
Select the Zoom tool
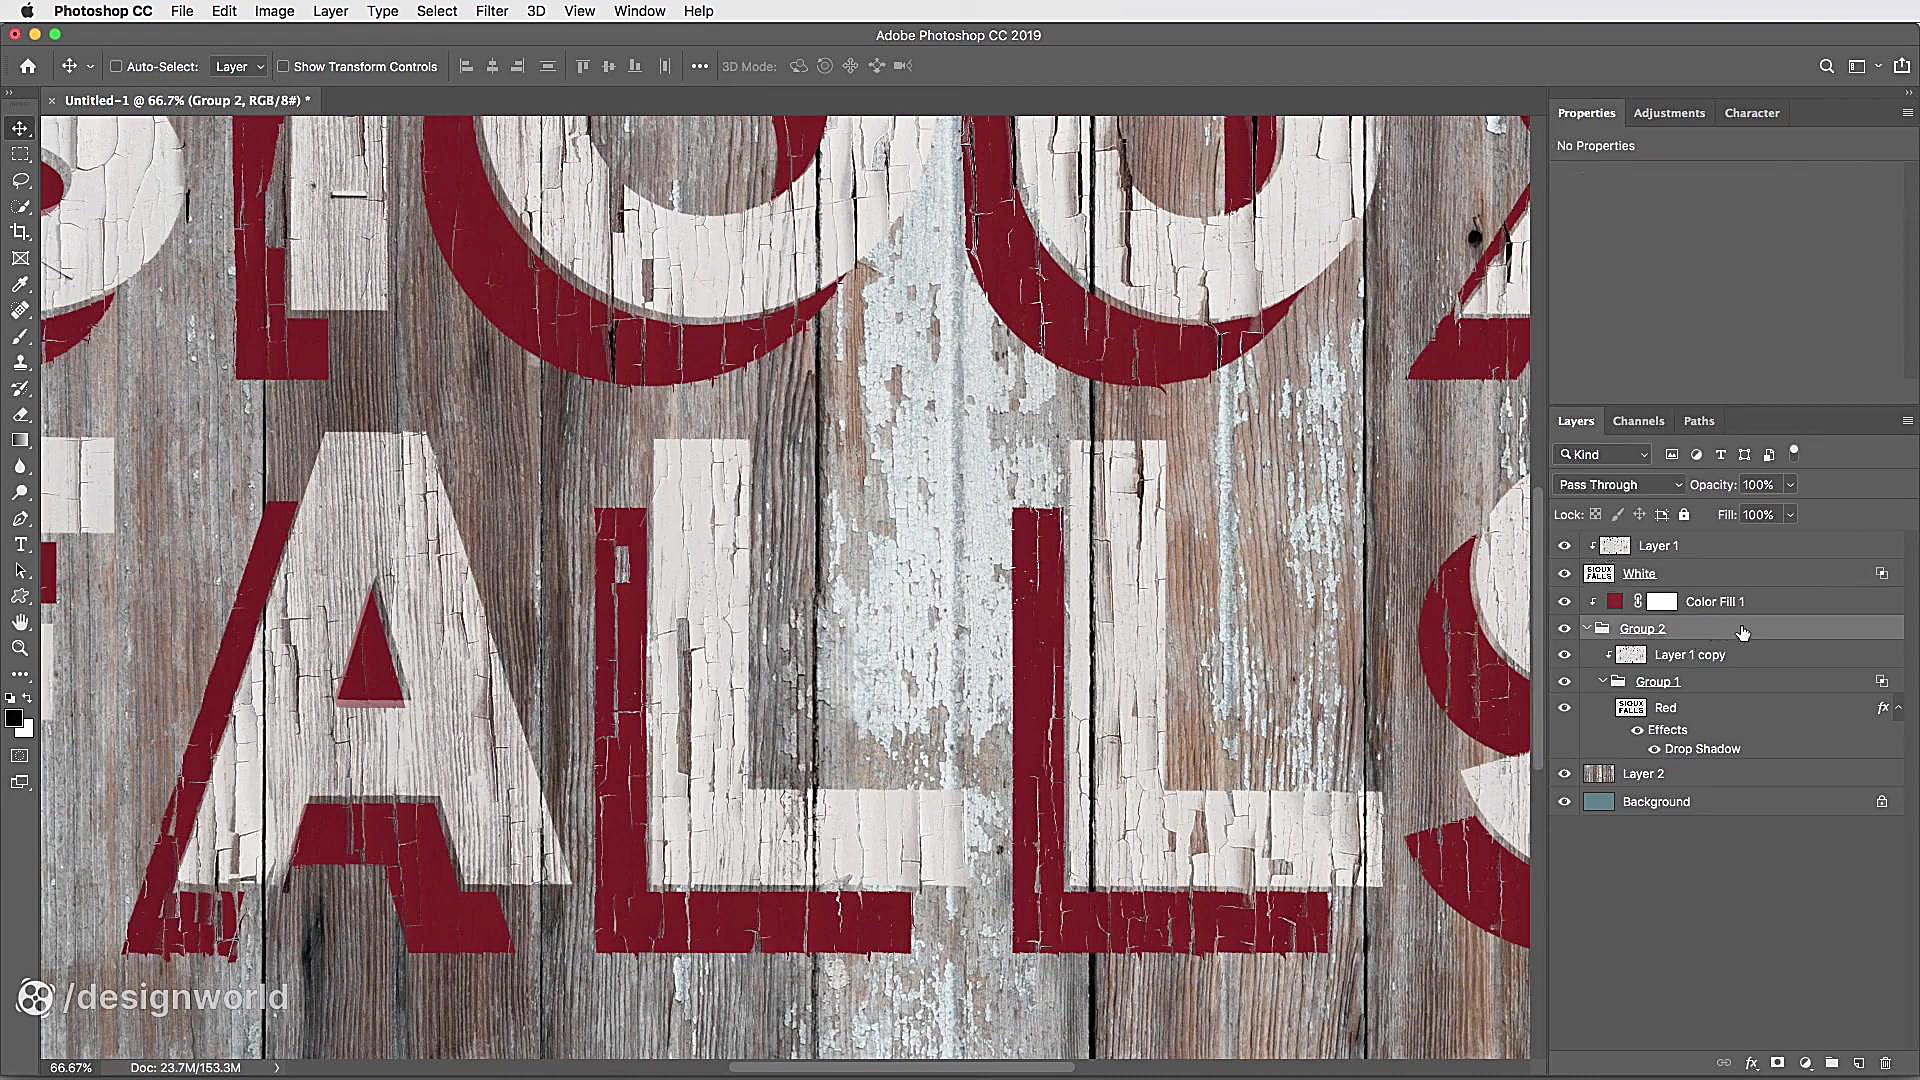pos(20,648)
